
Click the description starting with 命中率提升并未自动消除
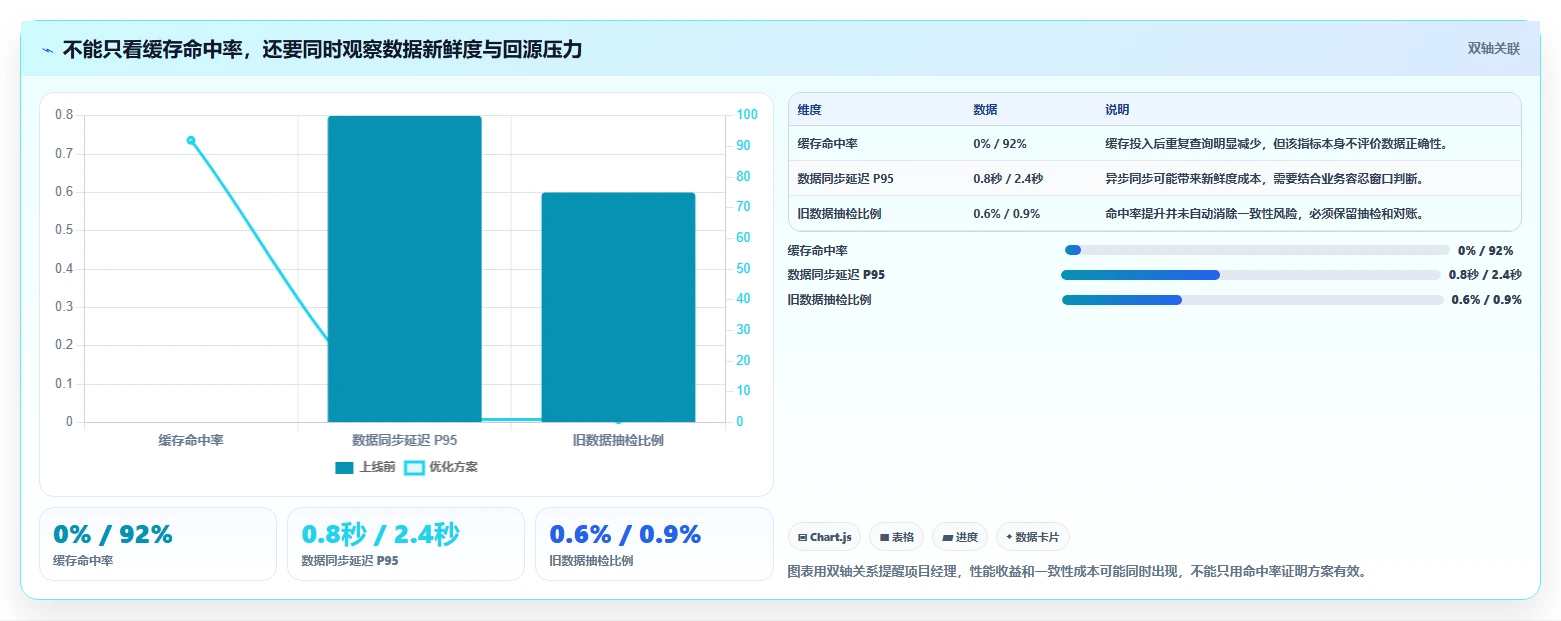[x=1264, y=214]
